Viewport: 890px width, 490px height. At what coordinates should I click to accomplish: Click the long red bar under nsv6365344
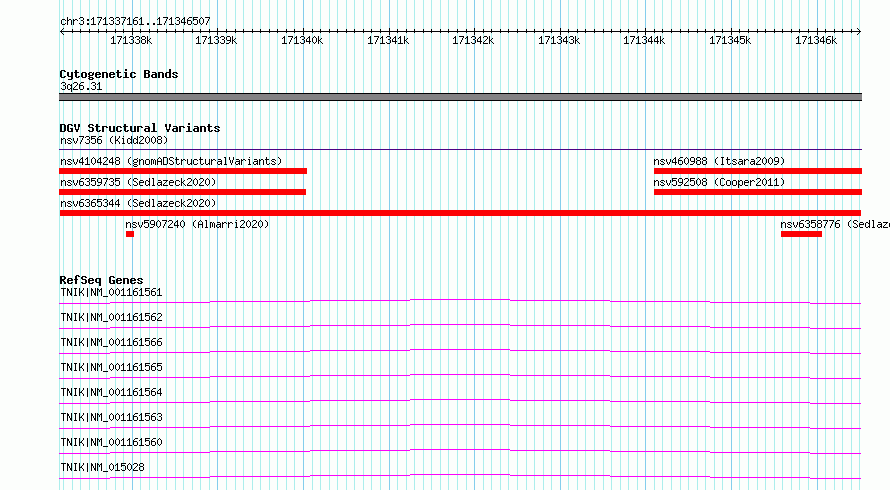click(x=460, y=213)
